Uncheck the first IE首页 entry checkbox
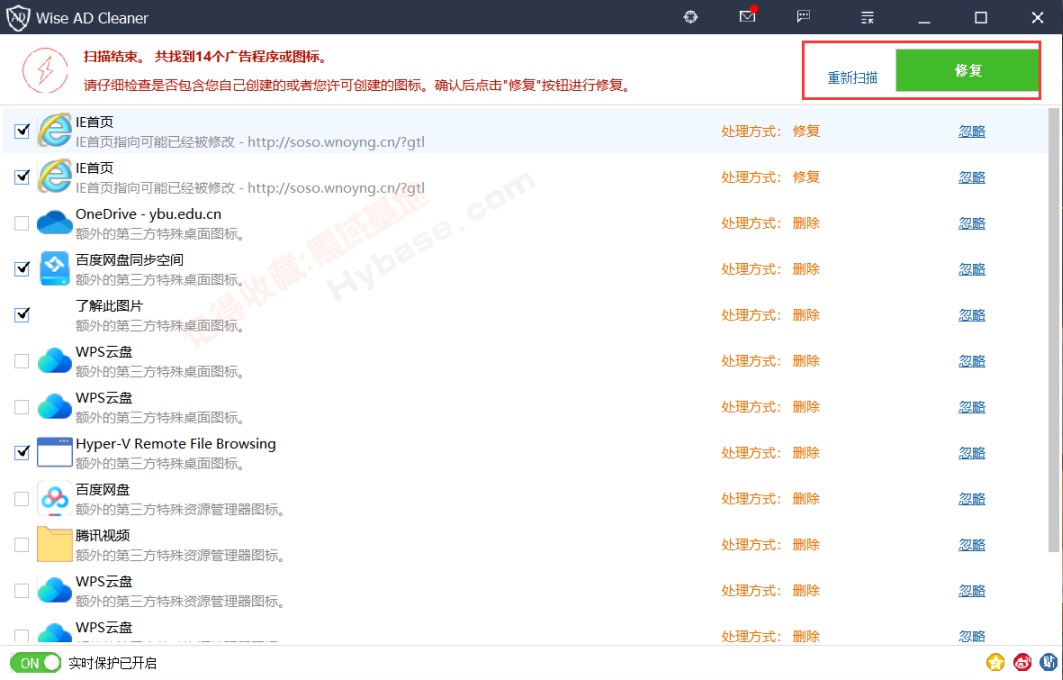1063x680 pixels. [22, 130]
